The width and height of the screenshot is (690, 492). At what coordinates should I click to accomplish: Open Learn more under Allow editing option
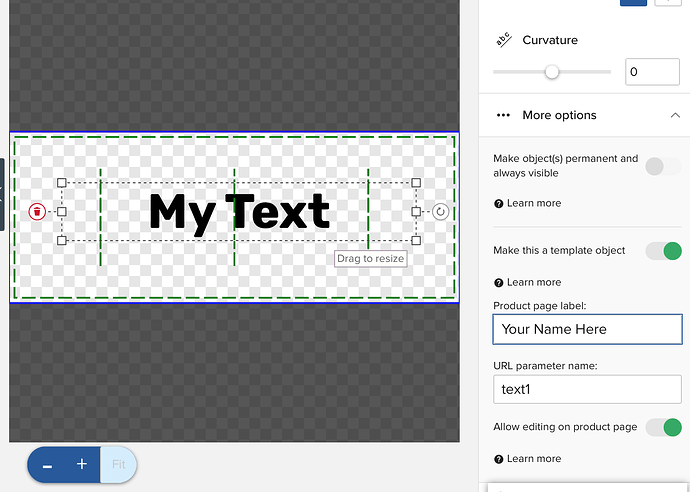point(534,459)
